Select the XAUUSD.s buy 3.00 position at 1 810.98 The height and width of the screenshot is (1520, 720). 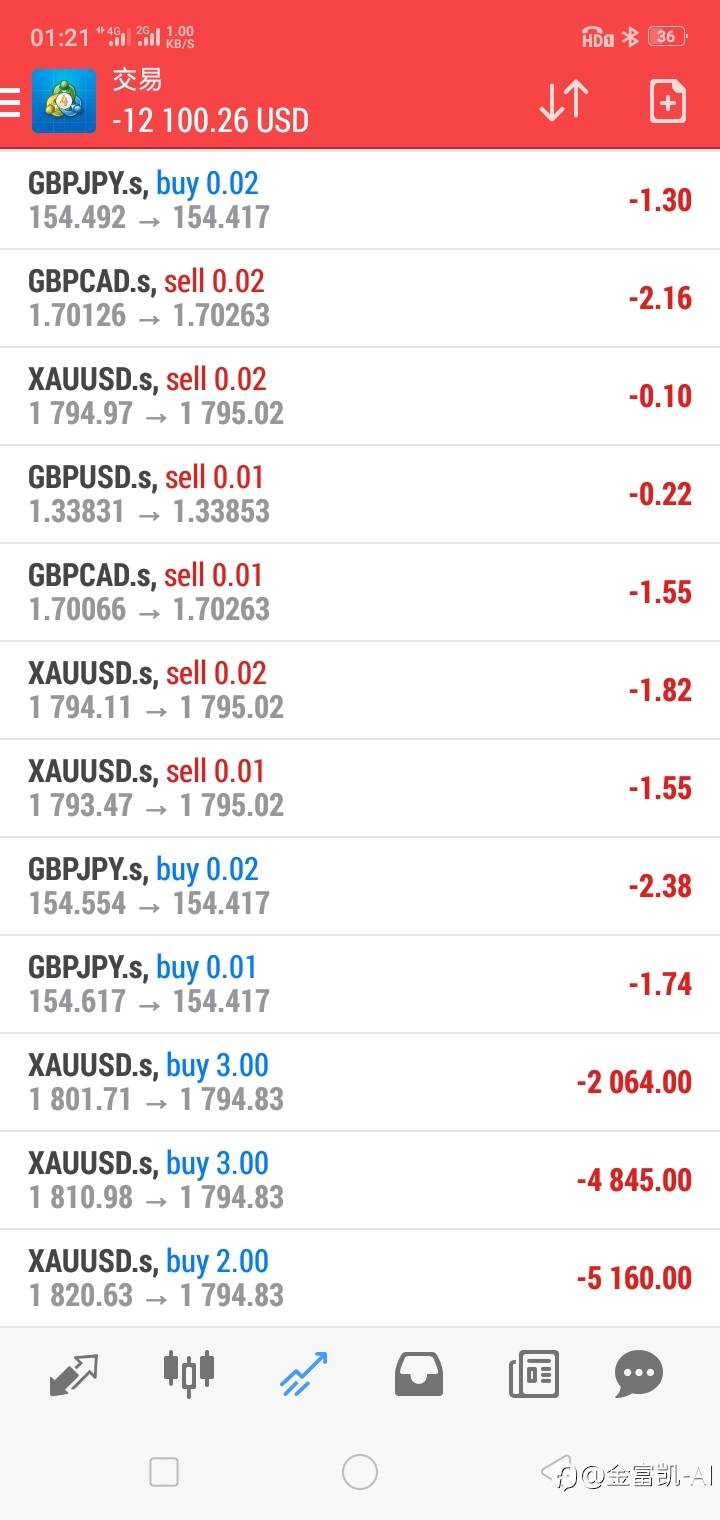point(360,1180)
